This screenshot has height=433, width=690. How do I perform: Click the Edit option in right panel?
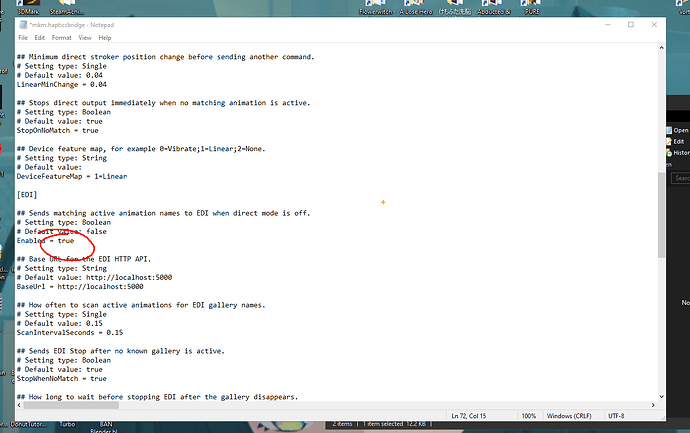pyautogui.click(x=678, y=142)
